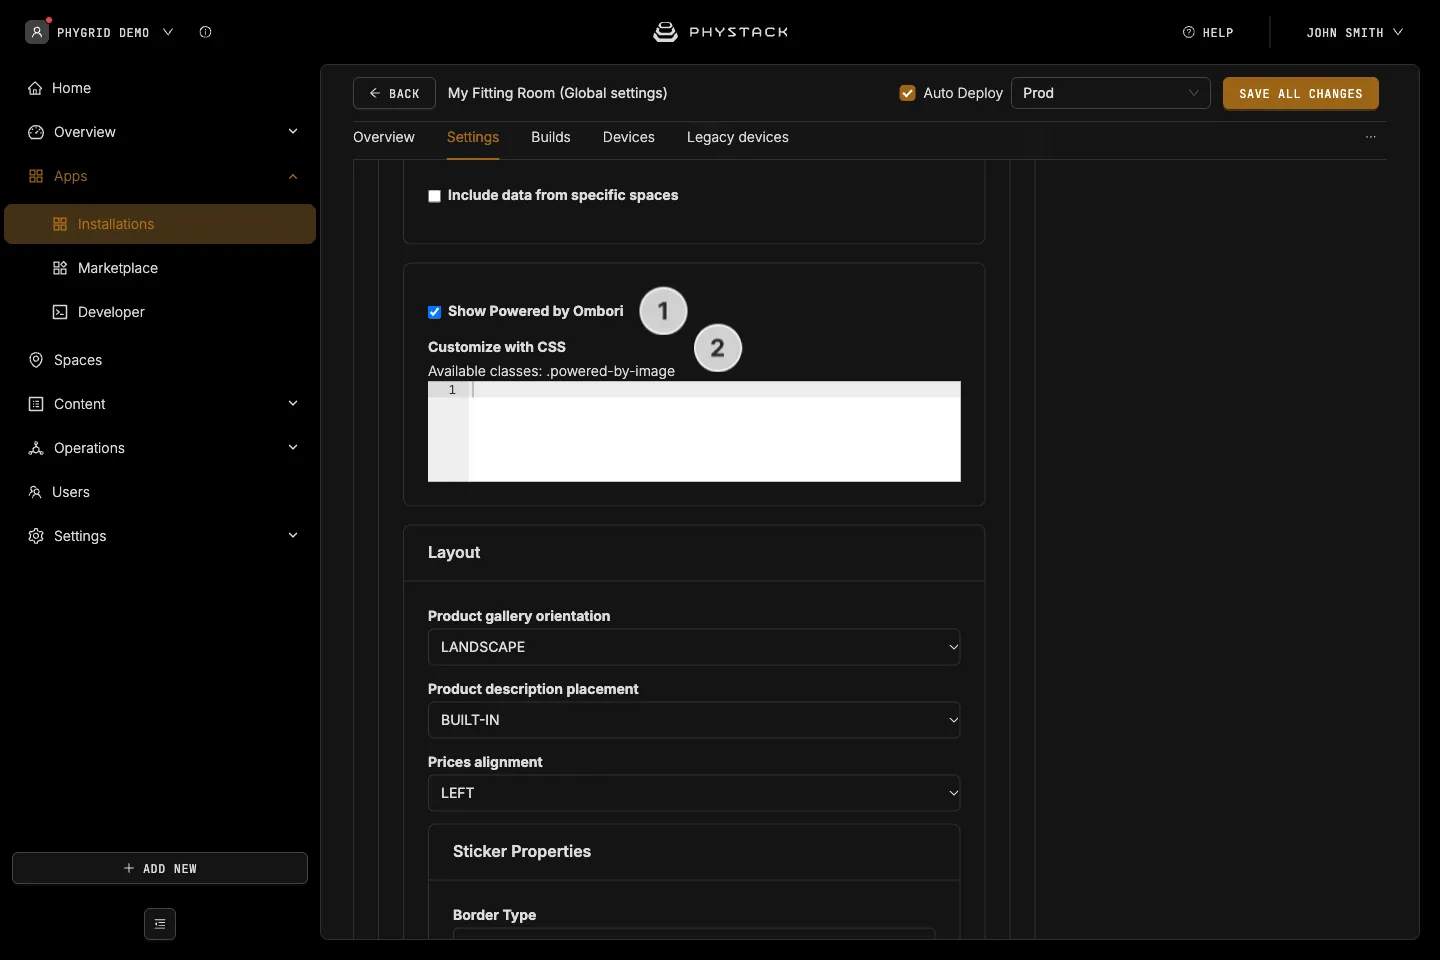The image size is (1440, 960).
Task: Click inside the CSS code editor
Action: click(714, 431)
